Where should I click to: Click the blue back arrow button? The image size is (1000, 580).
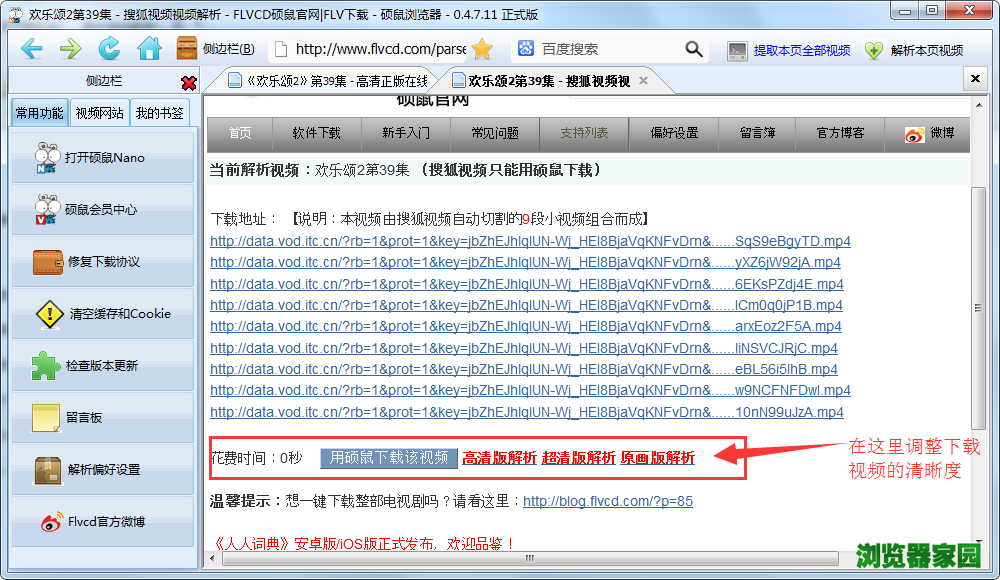[x=31, y=49]
